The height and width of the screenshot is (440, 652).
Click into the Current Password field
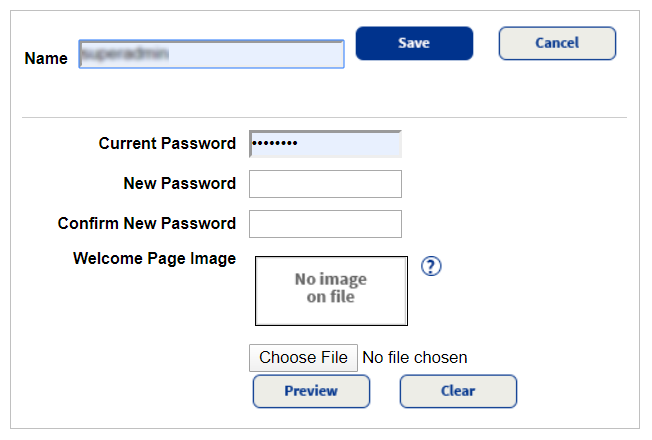coord(325,144)
